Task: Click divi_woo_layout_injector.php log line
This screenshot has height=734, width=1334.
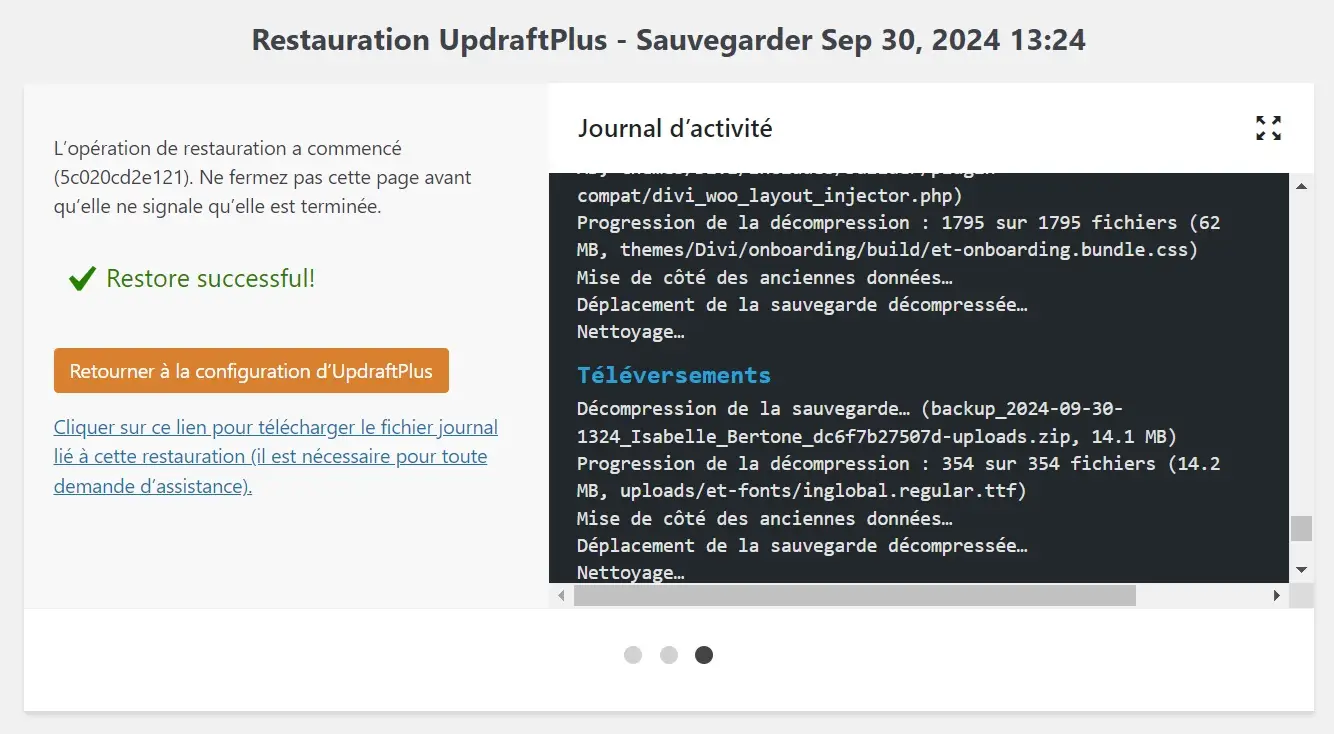Action: [770, 195]
